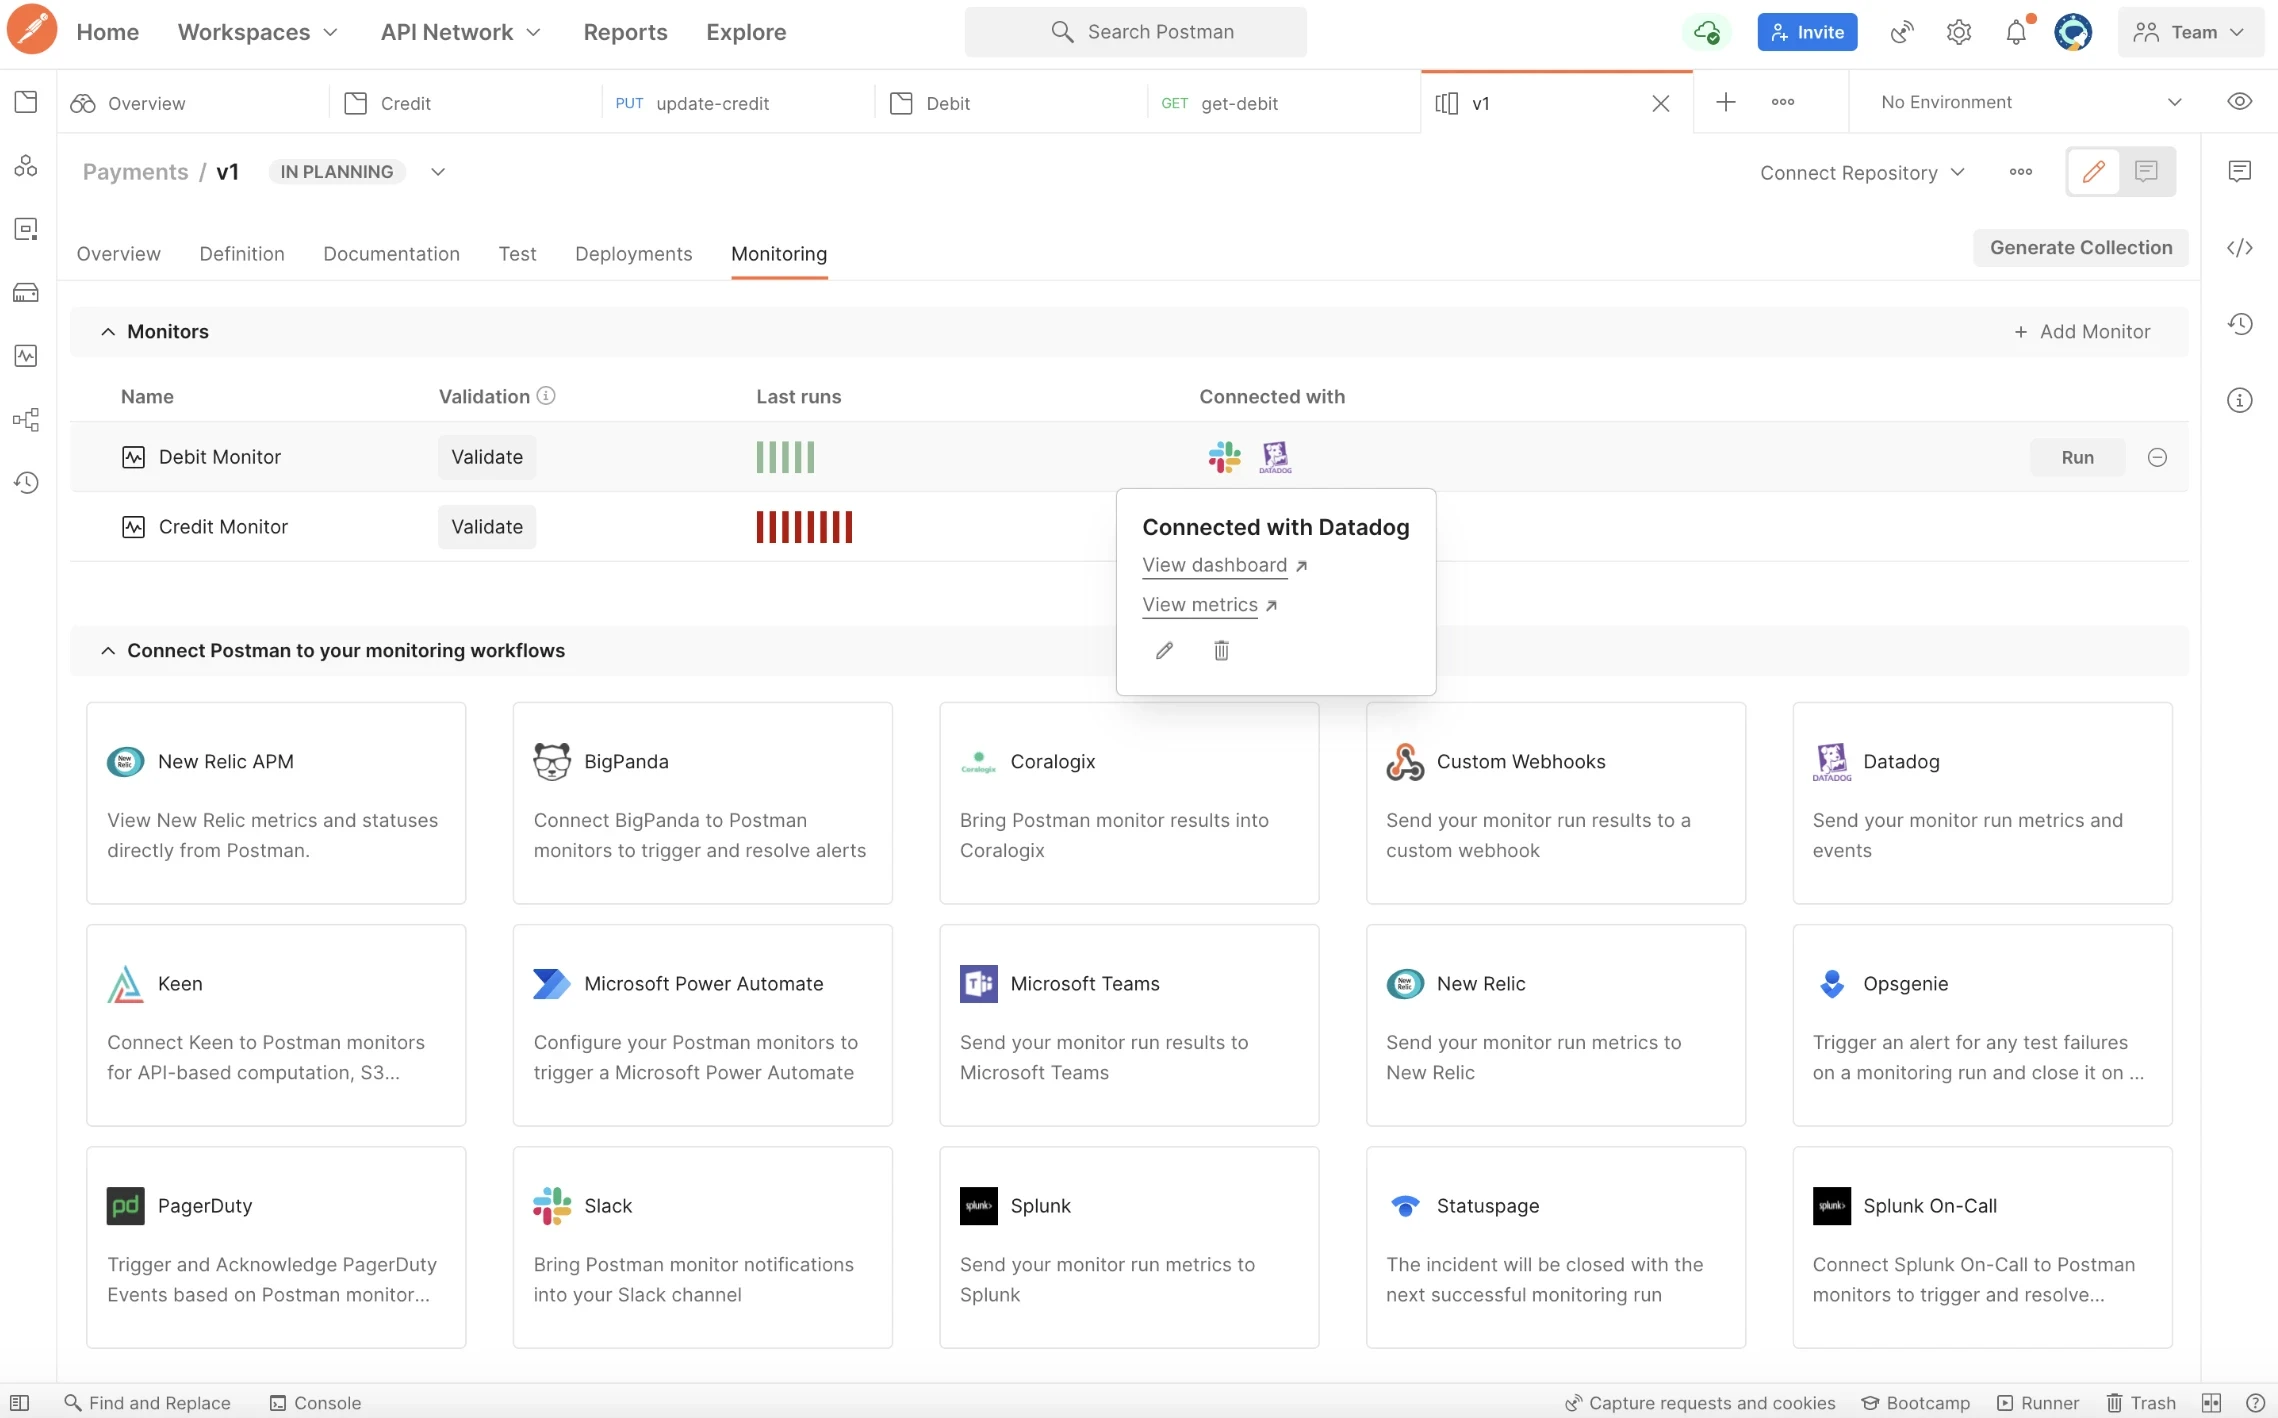Click the Validation info icon
The image size is (2278, 1418).
(546, 396)
